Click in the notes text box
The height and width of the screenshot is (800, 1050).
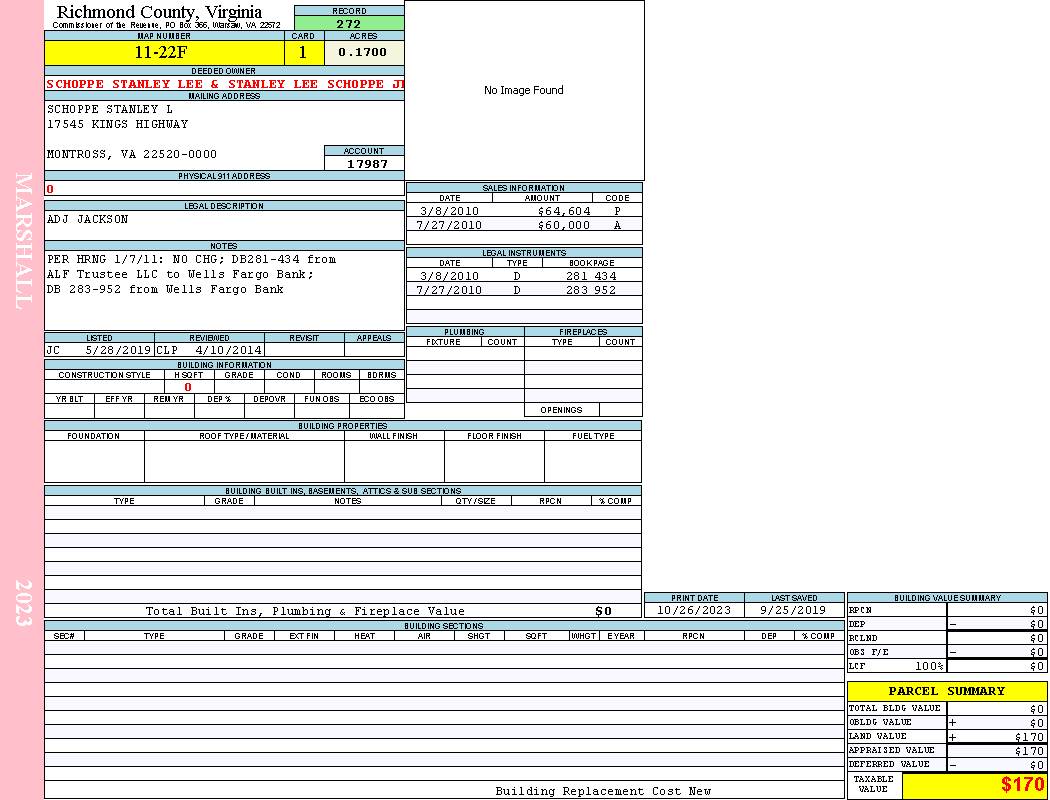coord(223,289)
